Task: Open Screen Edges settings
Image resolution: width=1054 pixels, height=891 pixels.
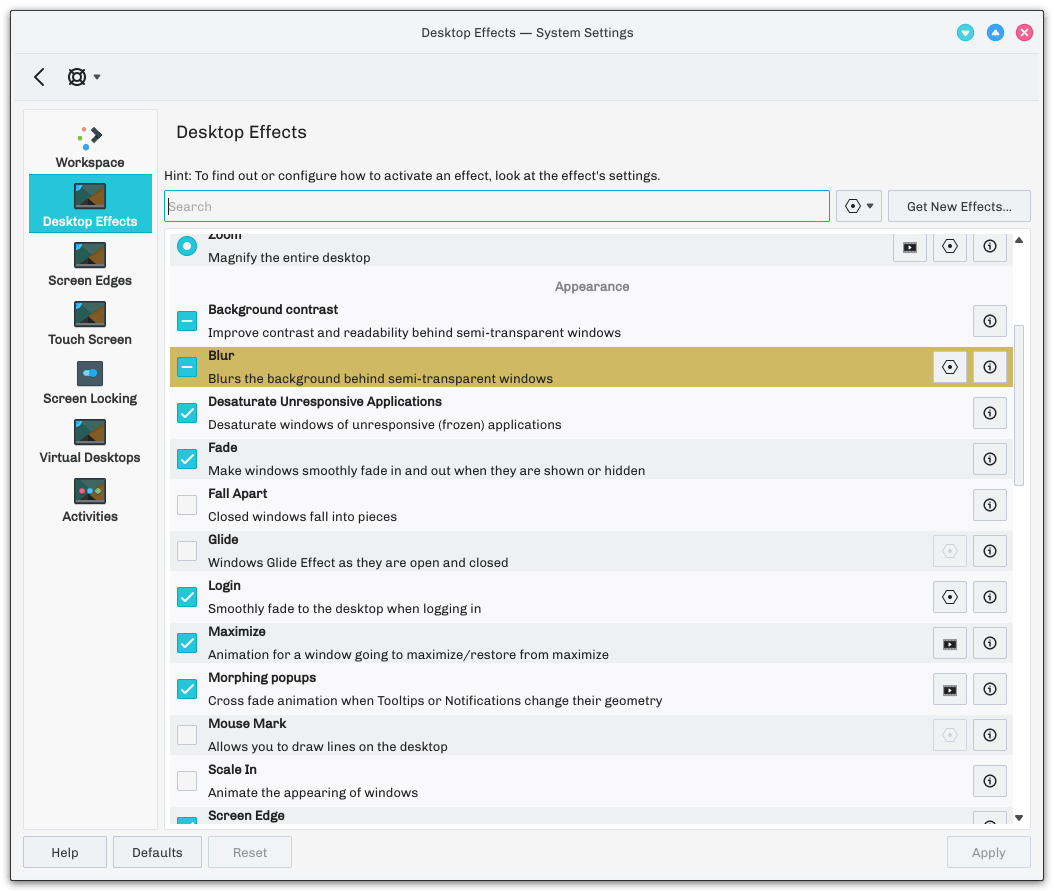Action: (x=90, y=263)
